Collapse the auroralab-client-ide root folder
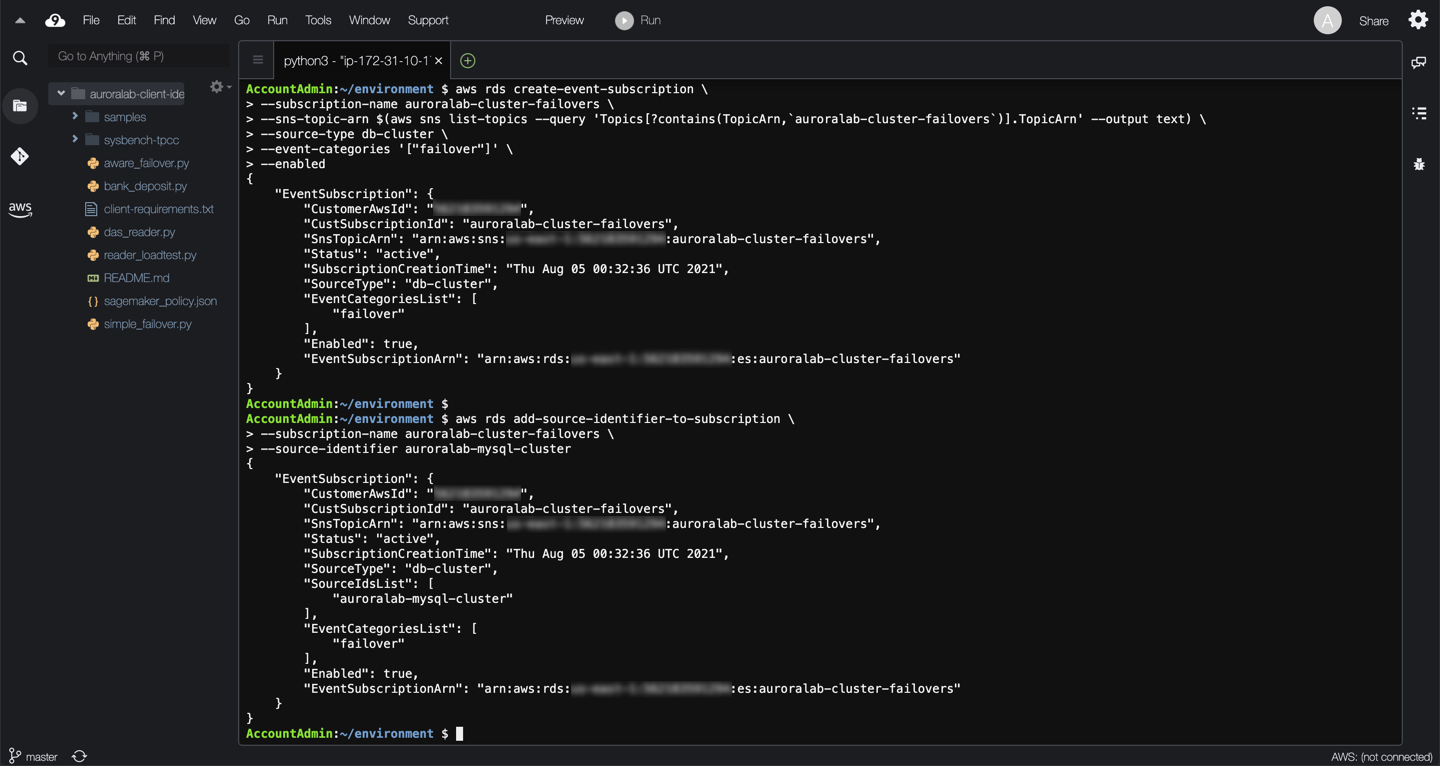 pyautogui.click(x=61, y=94)
